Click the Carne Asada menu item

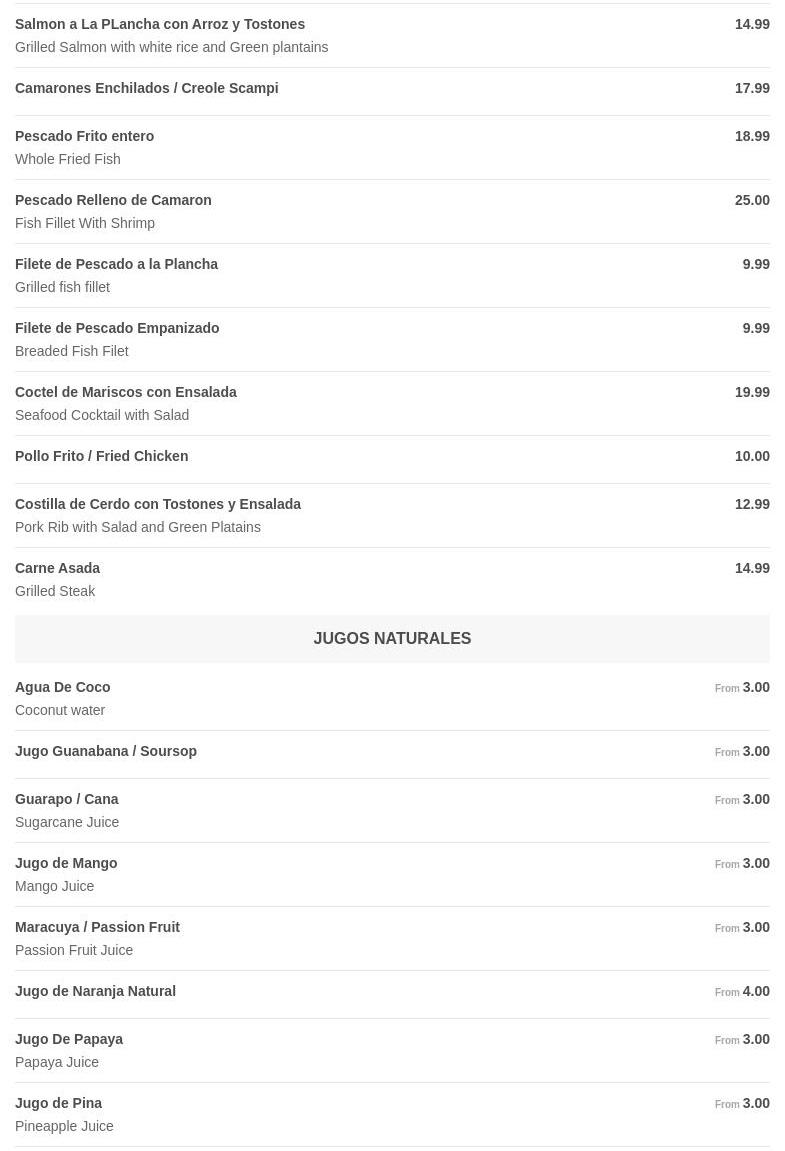pos(57,568)
